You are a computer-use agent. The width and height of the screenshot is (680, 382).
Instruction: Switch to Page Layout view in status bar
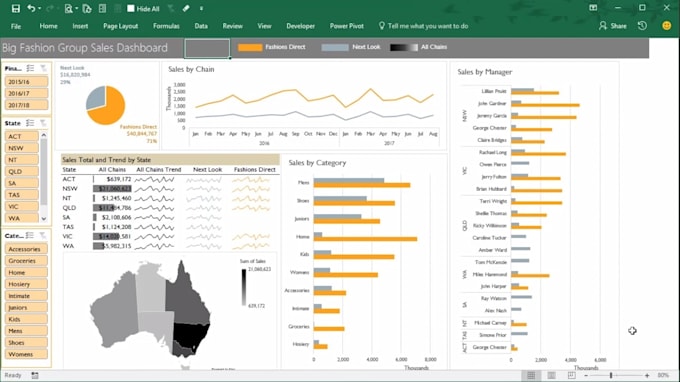[x=551, y=375]
